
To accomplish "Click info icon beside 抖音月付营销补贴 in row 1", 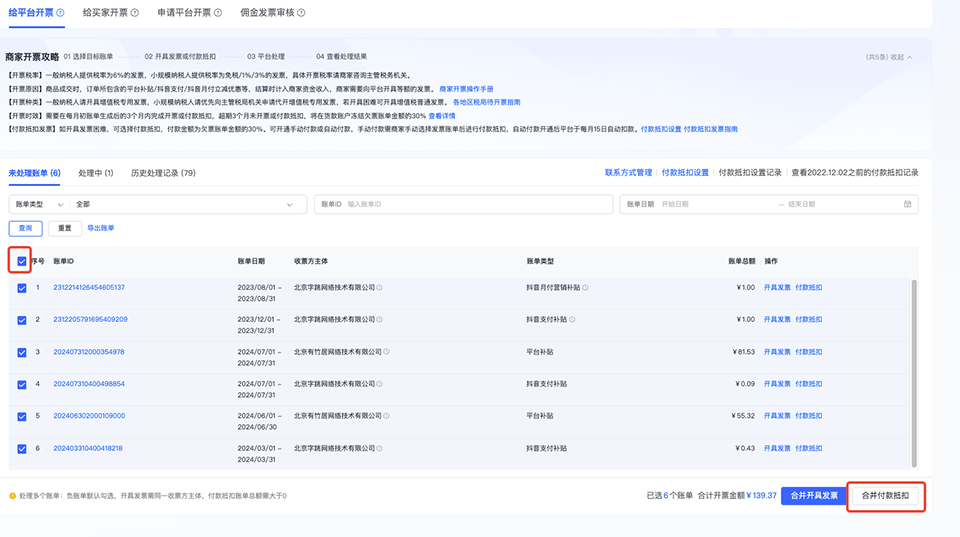I will tap(586, 287).
